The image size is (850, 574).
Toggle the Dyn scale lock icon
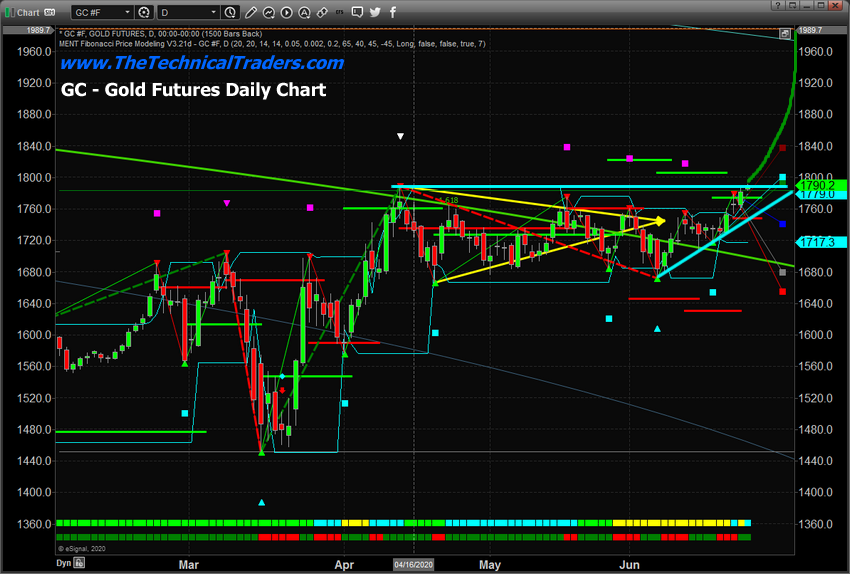click(79, 563)
